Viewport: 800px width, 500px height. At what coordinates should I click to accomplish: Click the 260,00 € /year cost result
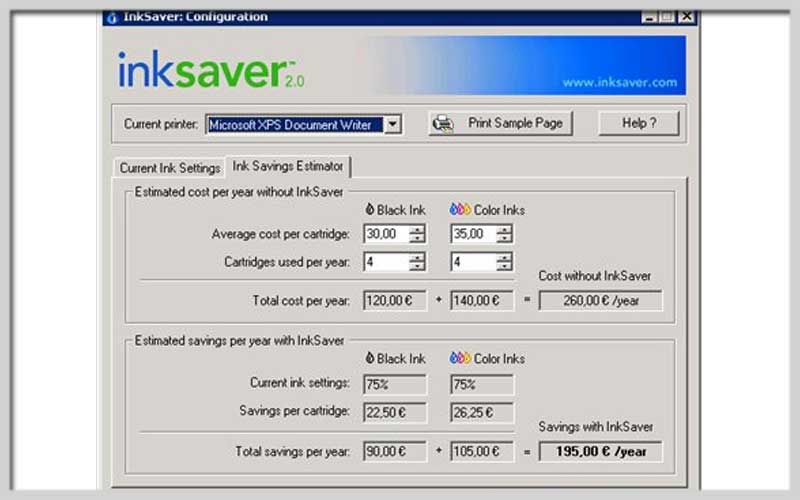pyautogui.click(x=601, y=301)
